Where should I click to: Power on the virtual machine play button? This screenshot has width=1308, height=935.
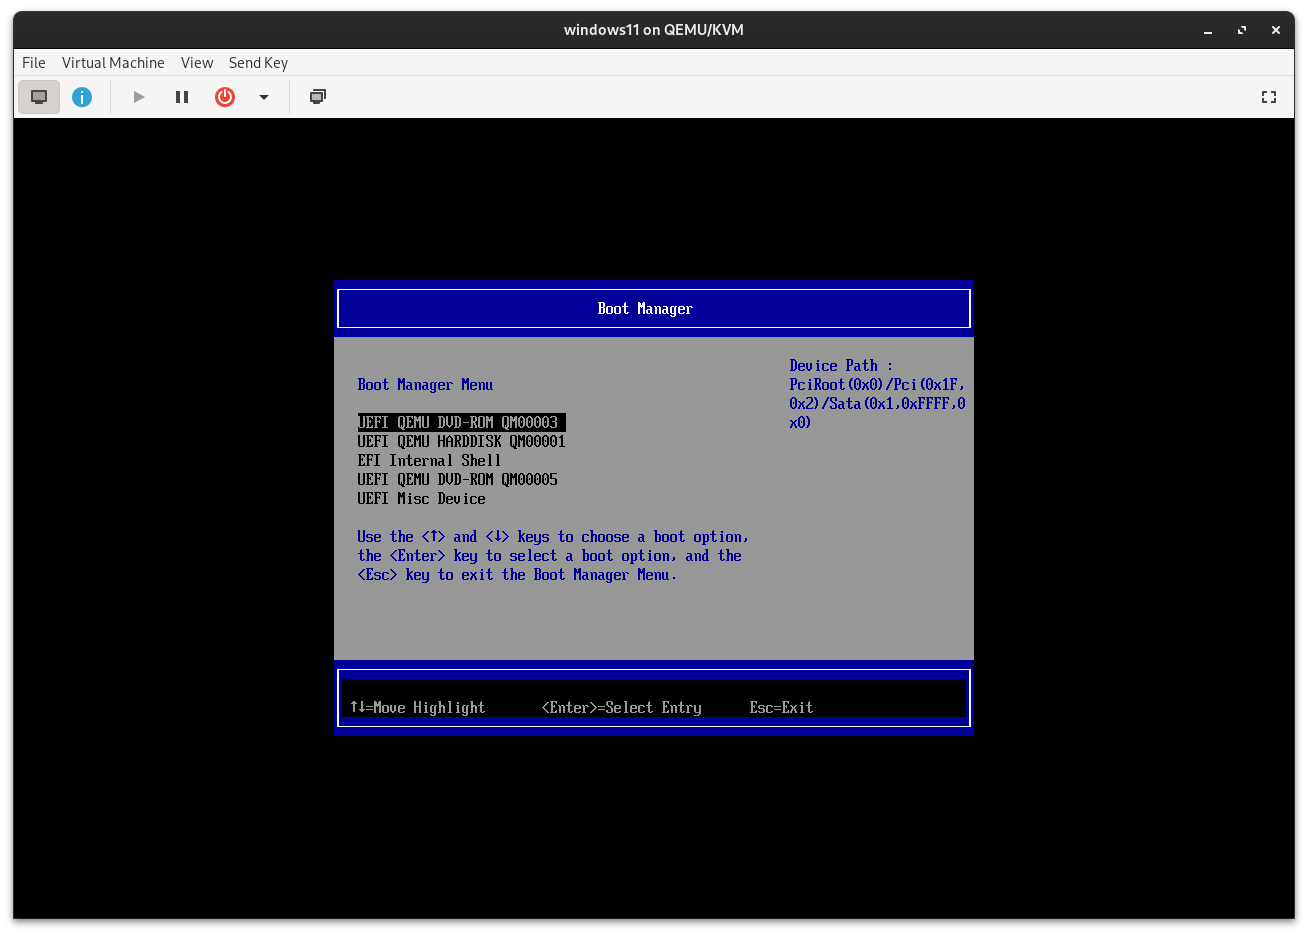click(x=139, y=97)
